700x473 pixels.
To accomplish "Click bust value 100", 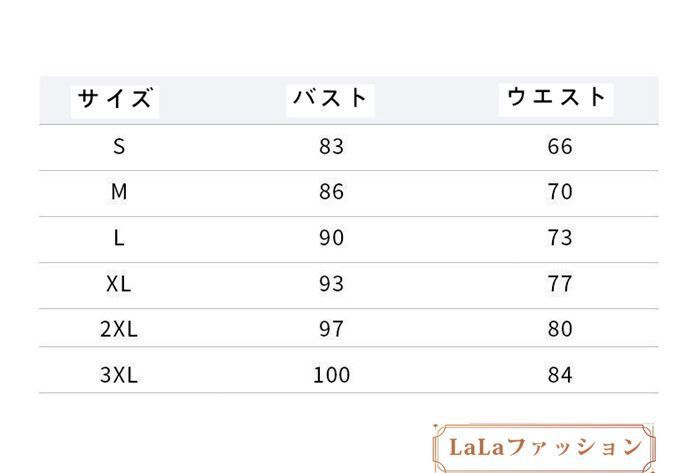I will [331, 375].
